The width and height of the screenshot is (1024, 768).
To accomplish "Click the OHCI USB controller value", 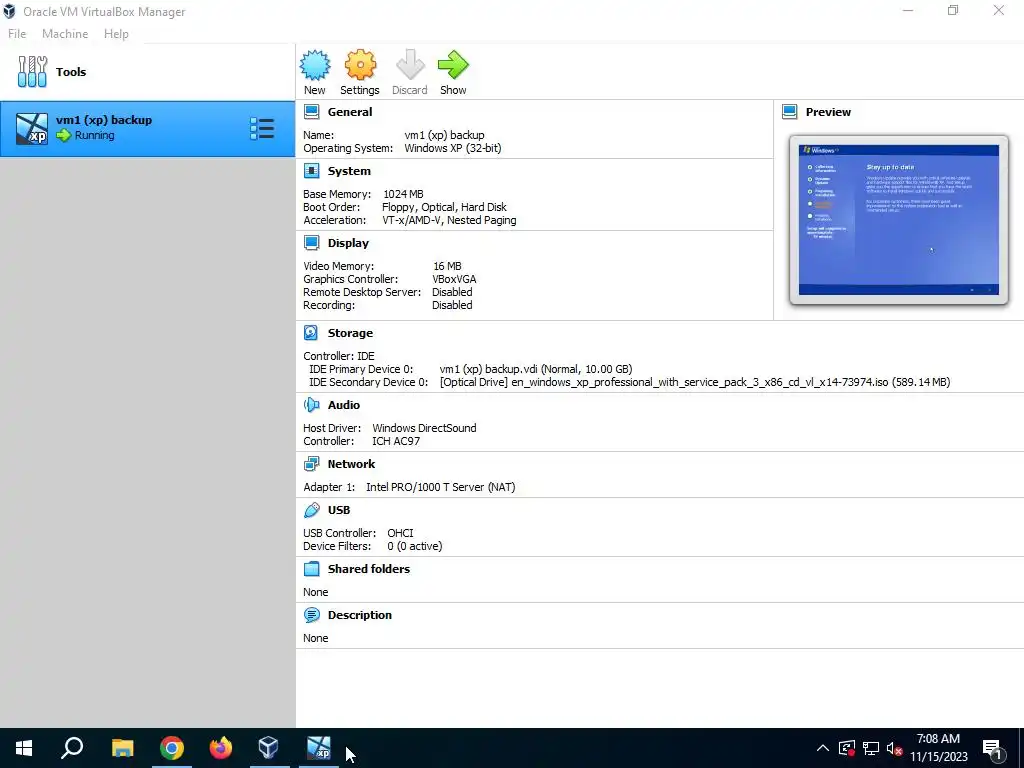I will point(400,533).
